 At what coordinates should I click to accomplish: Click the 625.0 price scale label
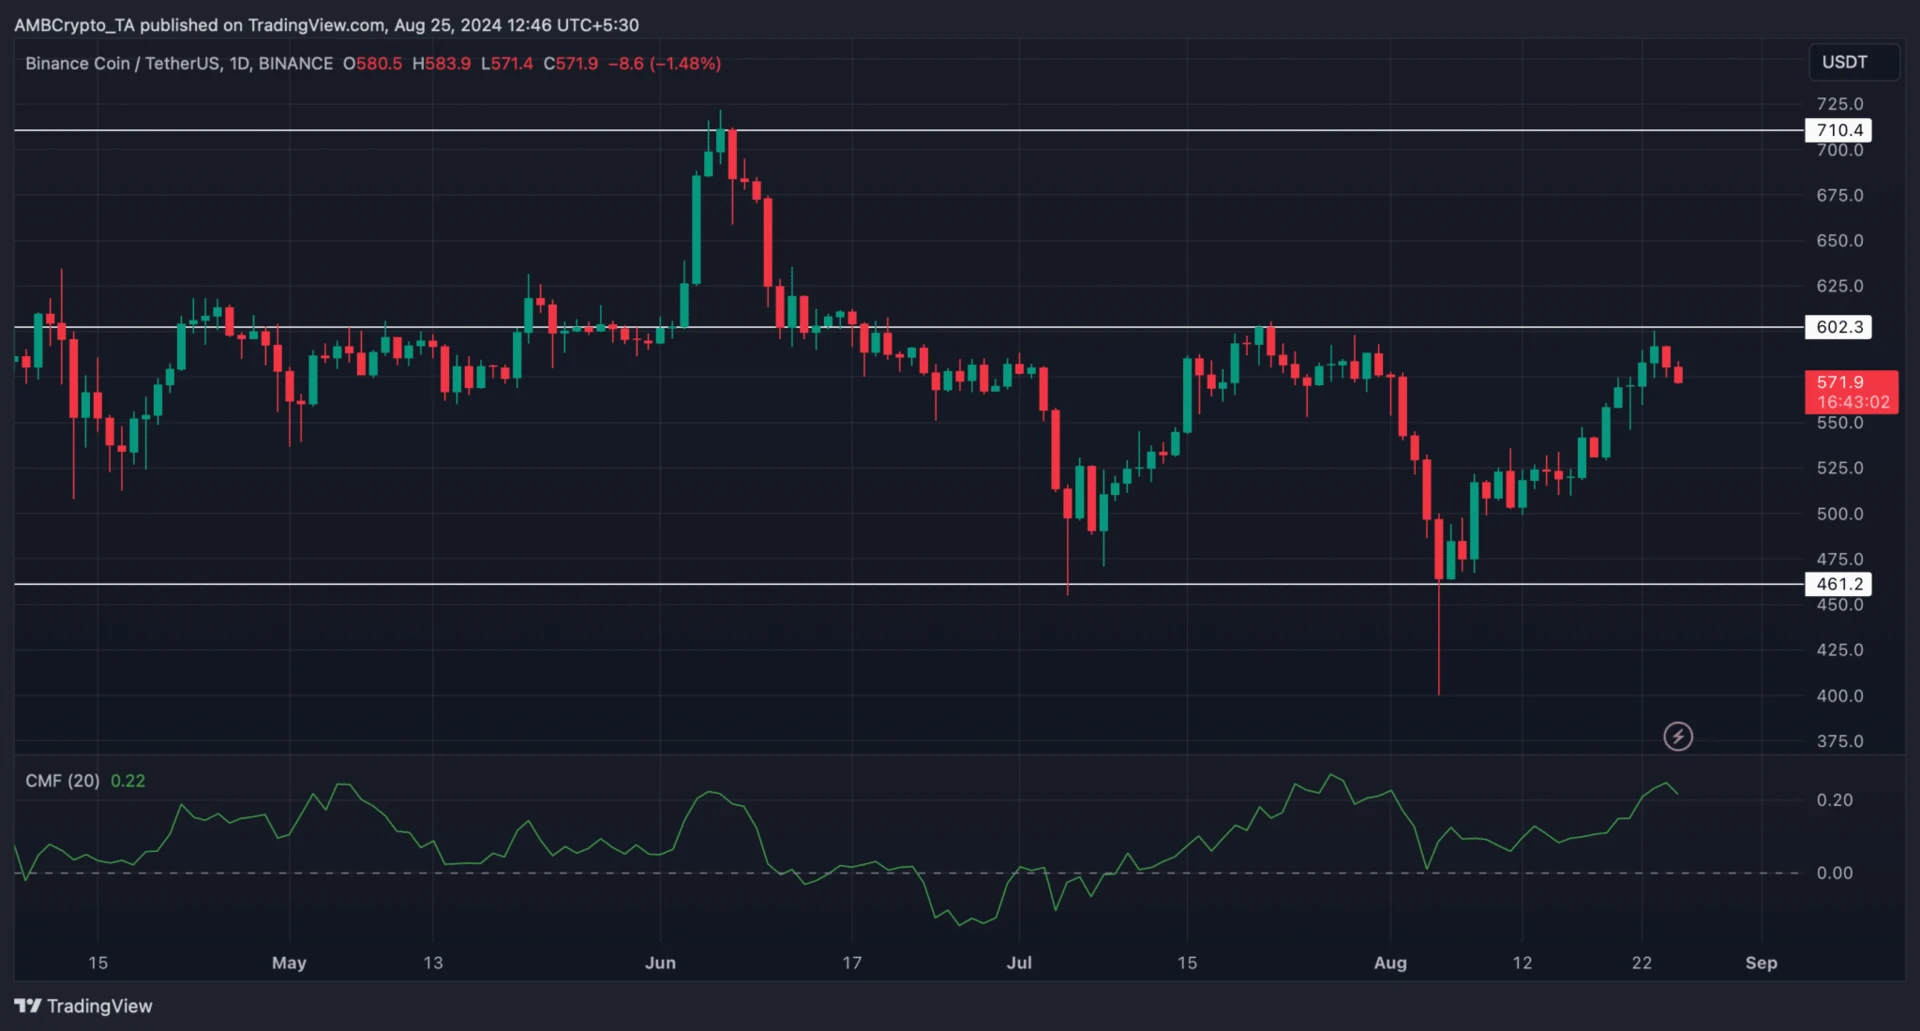click(x=1840, y=286)
